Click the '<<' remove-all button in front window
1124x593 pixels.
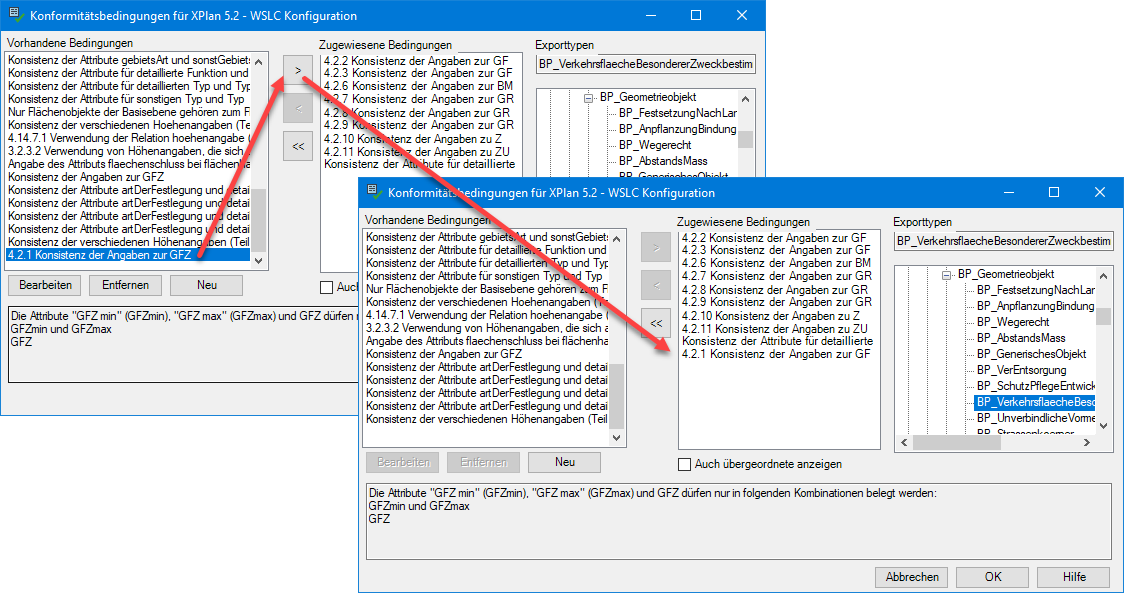coord(655,323)
